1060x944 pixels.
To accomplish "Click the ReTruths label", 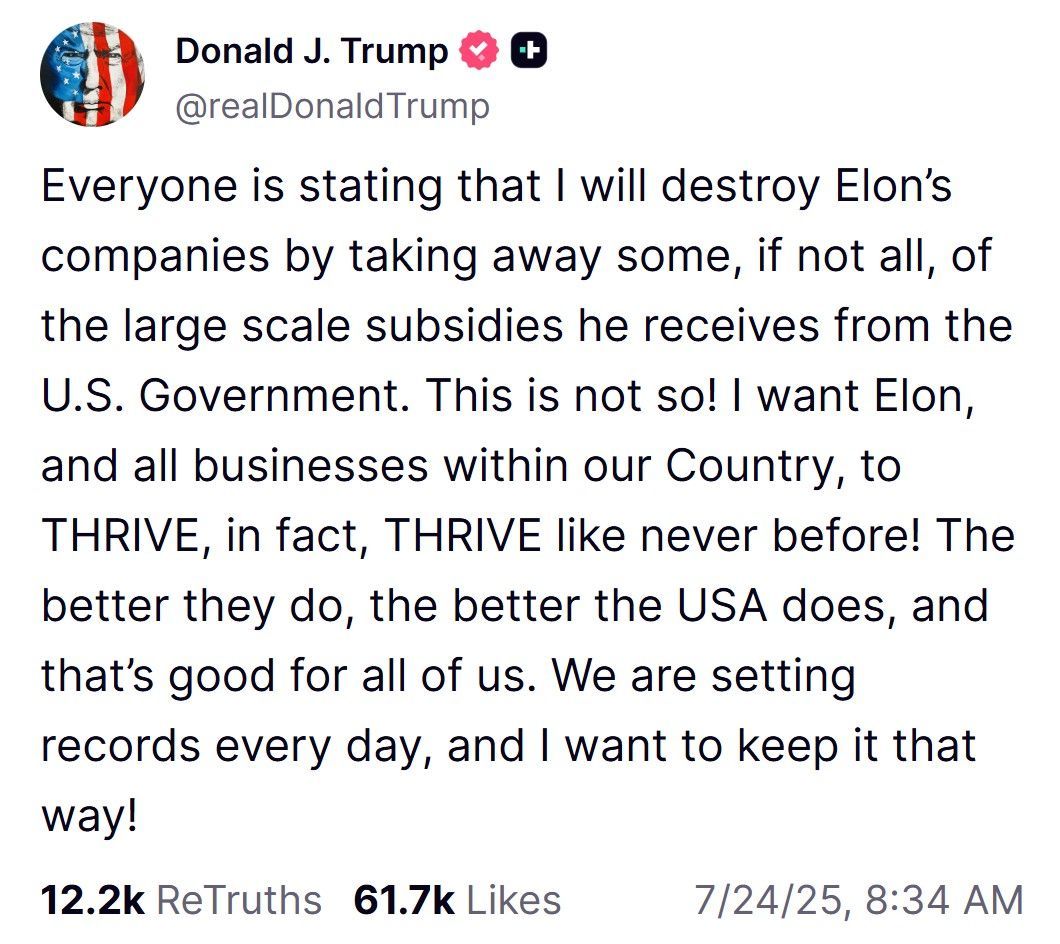I will pos(240,899).
